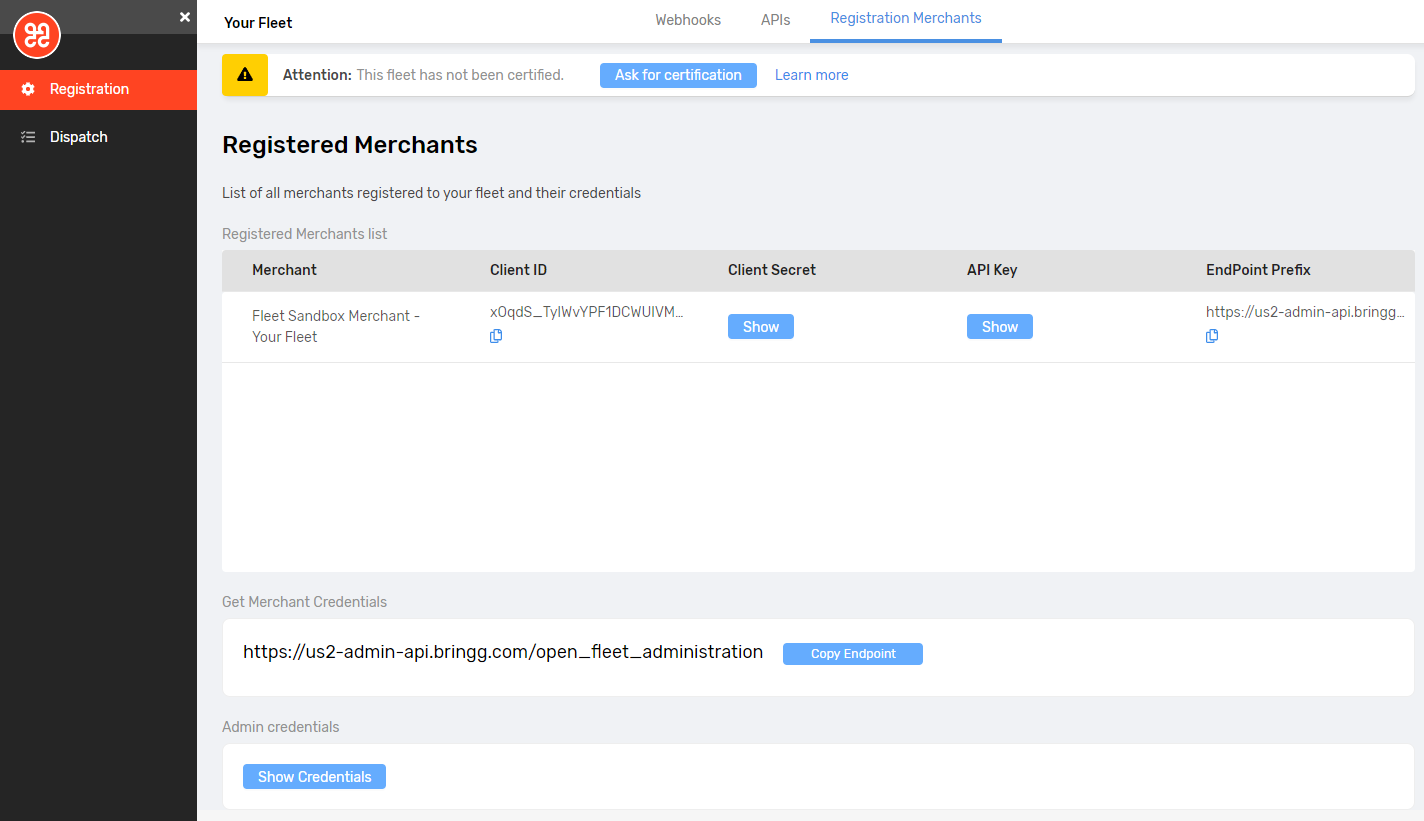Click the yellow warning triangle icon

(245, 75)
